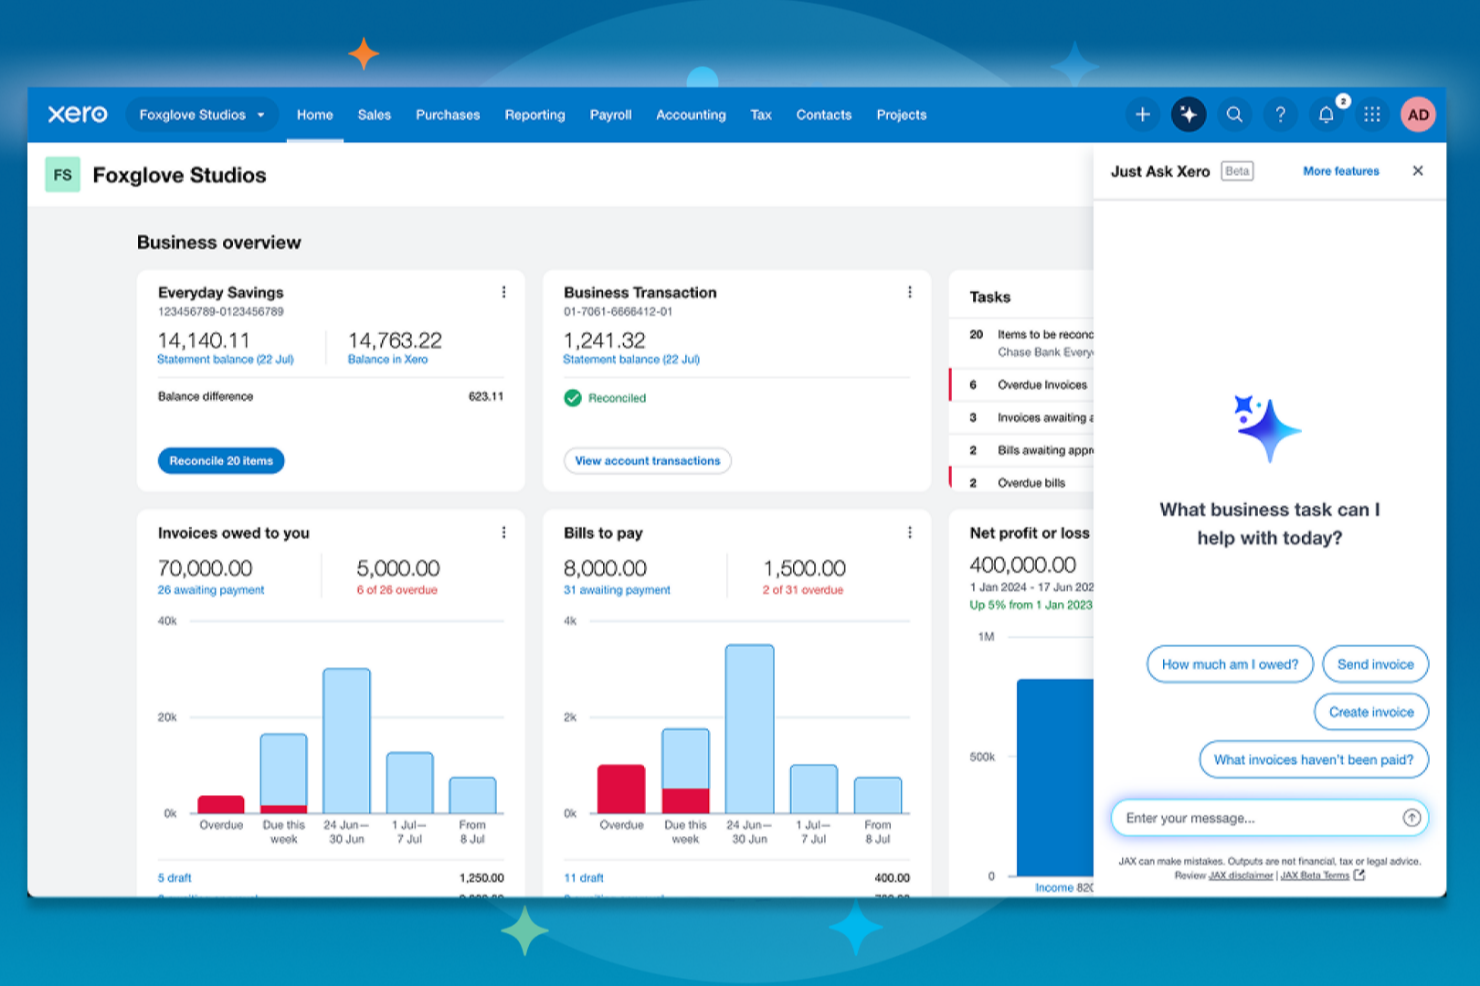Screen dimensions: 1480x986
Task: Open the Business Transaction options menu
Action: pyautogui.click(x=910, y=291)
